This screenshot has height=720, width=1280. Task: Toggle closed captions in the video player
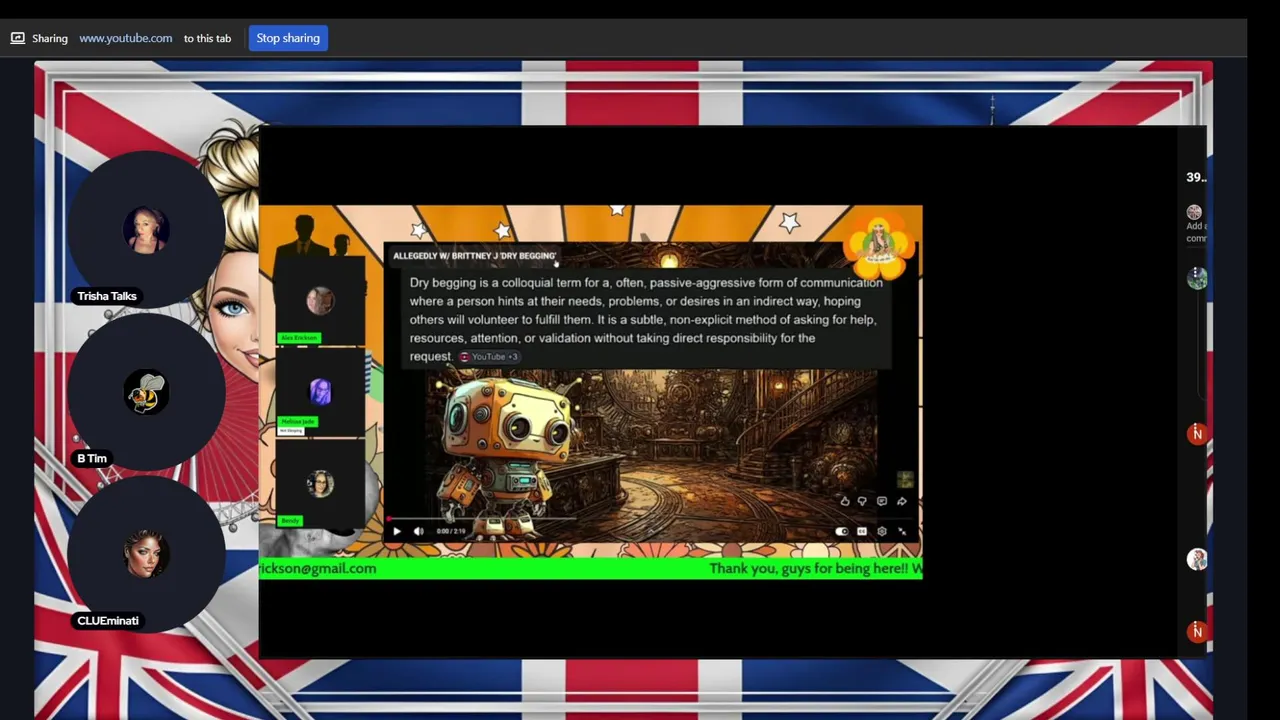coord(862,531)
